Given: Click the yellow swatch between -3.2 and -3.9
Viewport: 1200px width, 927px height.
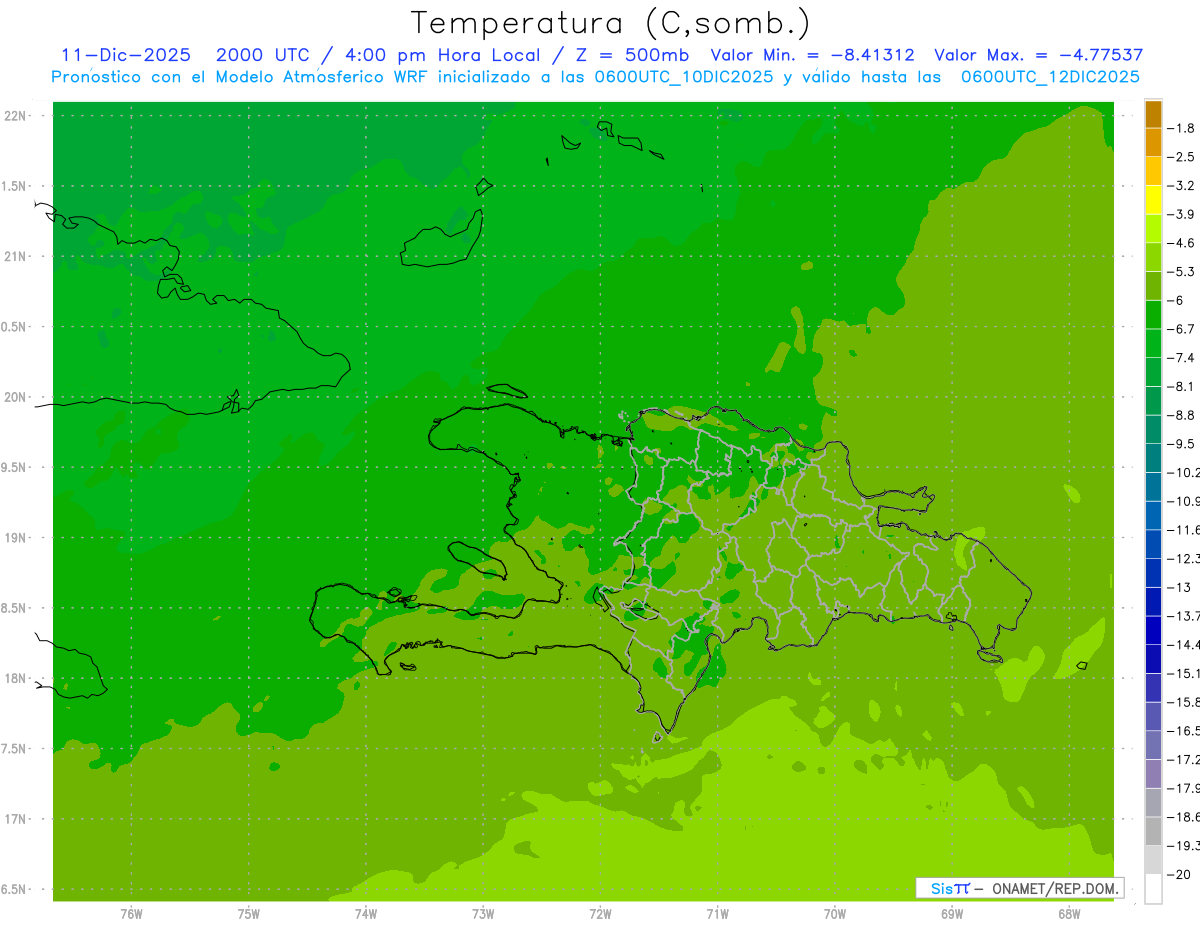Looking at the screenshot, I should 1153,200.
